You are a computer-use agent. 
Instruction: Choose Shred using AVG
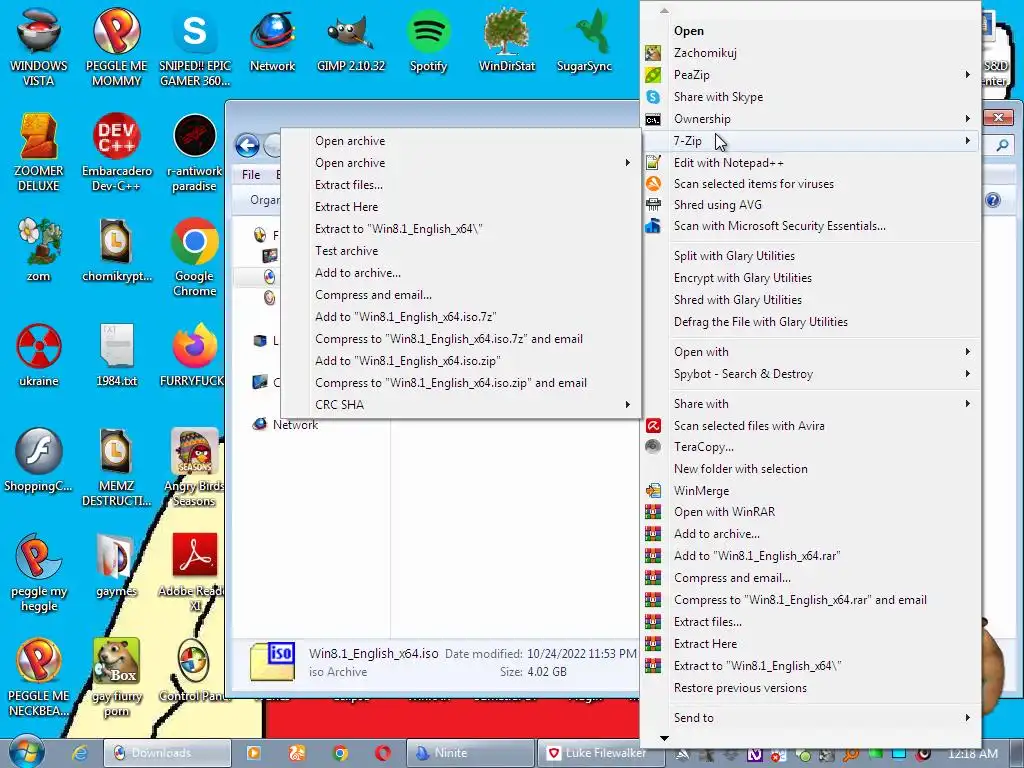[718, 205]
